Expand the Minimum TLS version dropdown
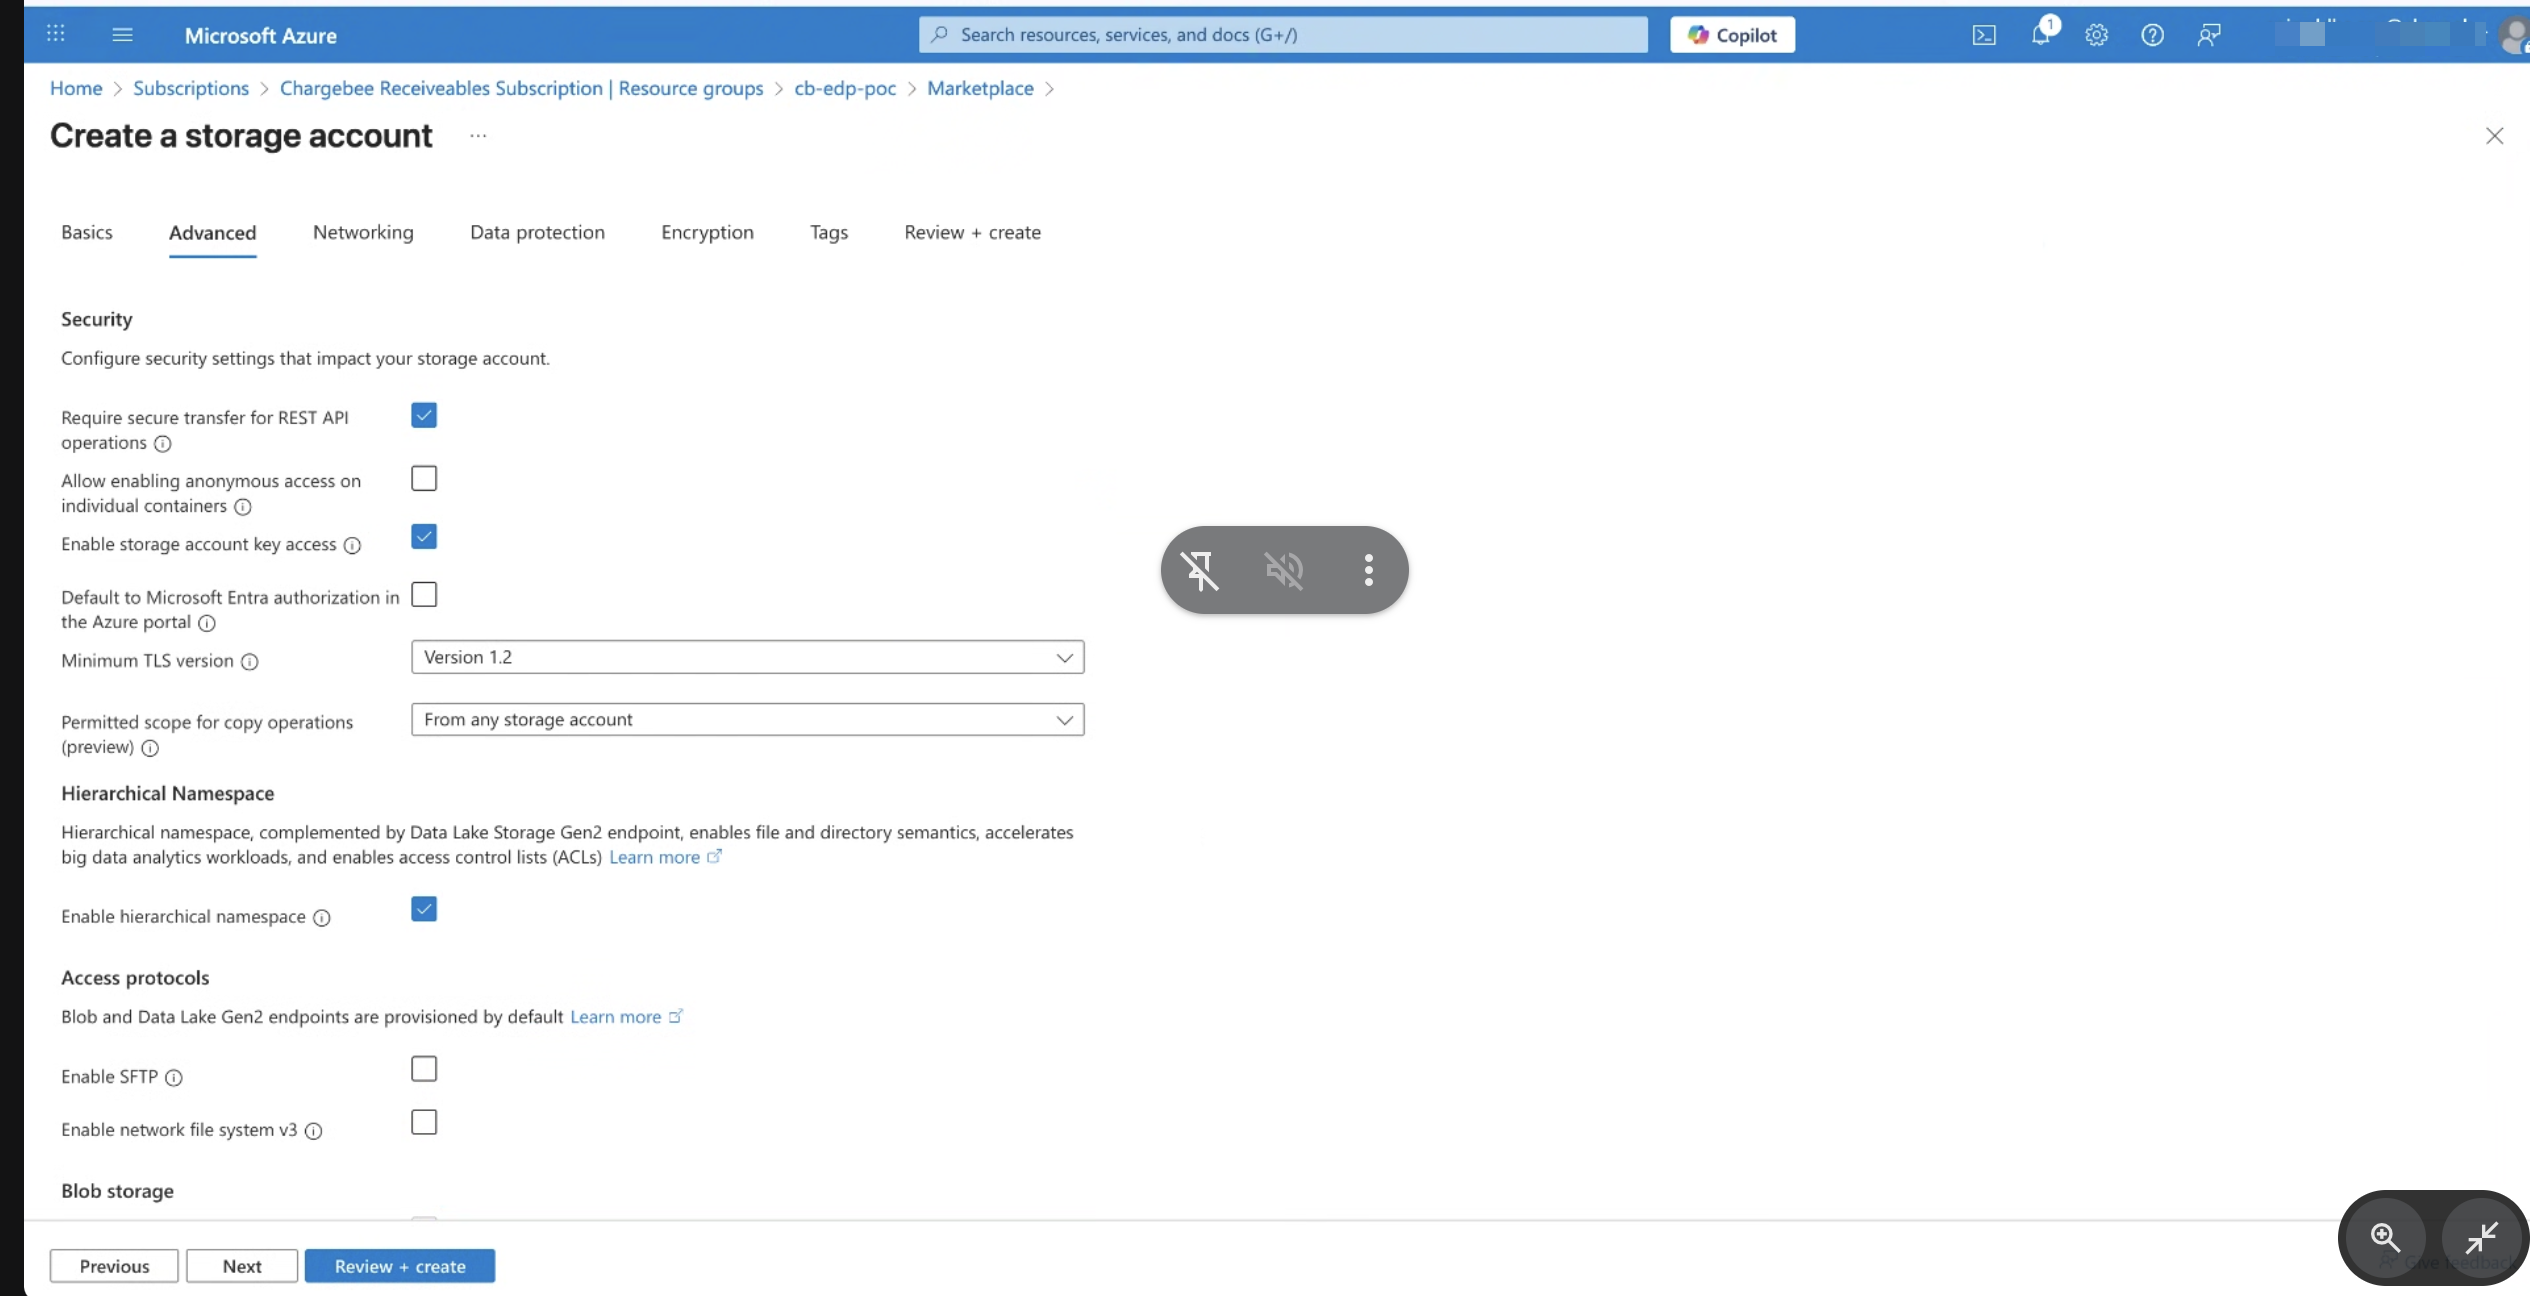This screenshot has height=1296, width=2530. 747,657
